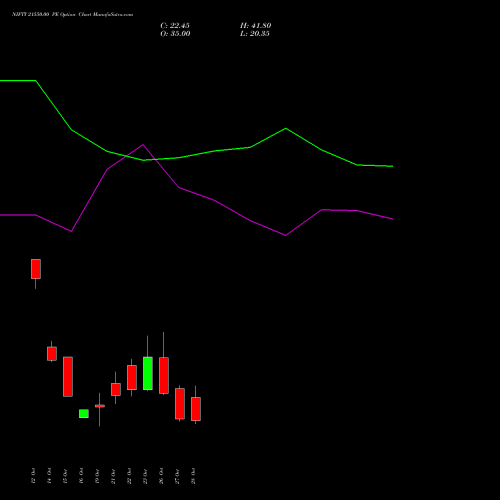500x500 pixels.
Task: Click the '28 Oct' date axis label
Action: (193, 476)
